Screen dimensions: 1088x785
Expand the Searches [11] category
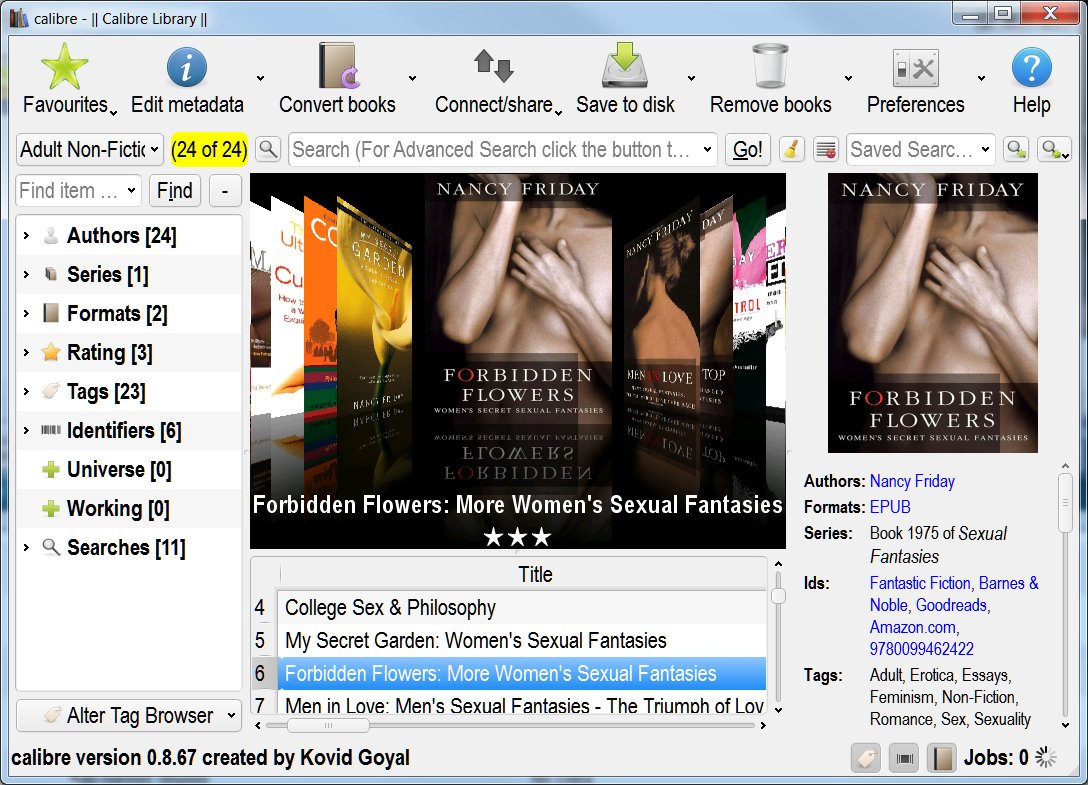coord(26,548)
